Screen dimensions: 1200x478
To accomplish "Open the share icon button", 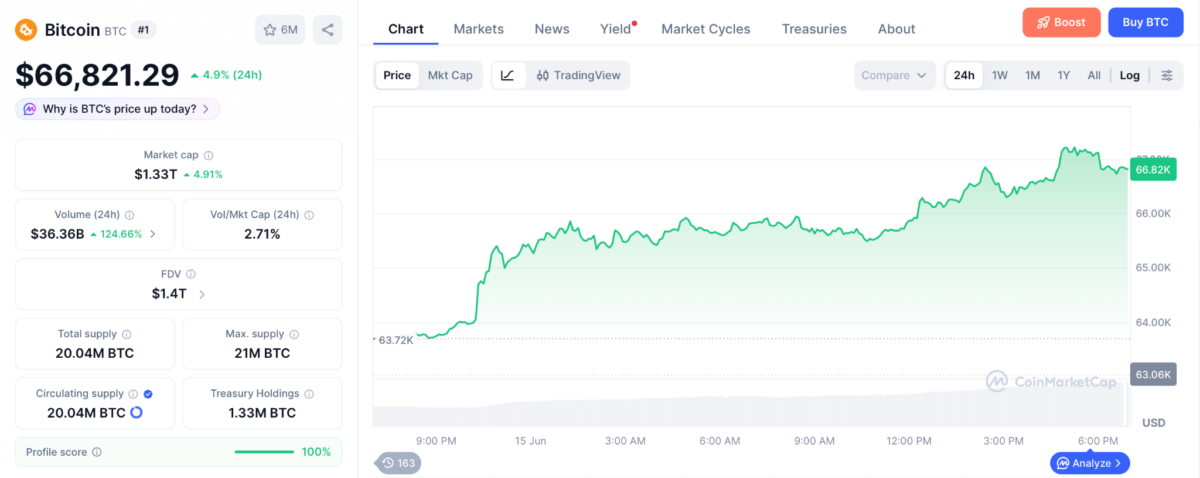I will tap(327, 30).
